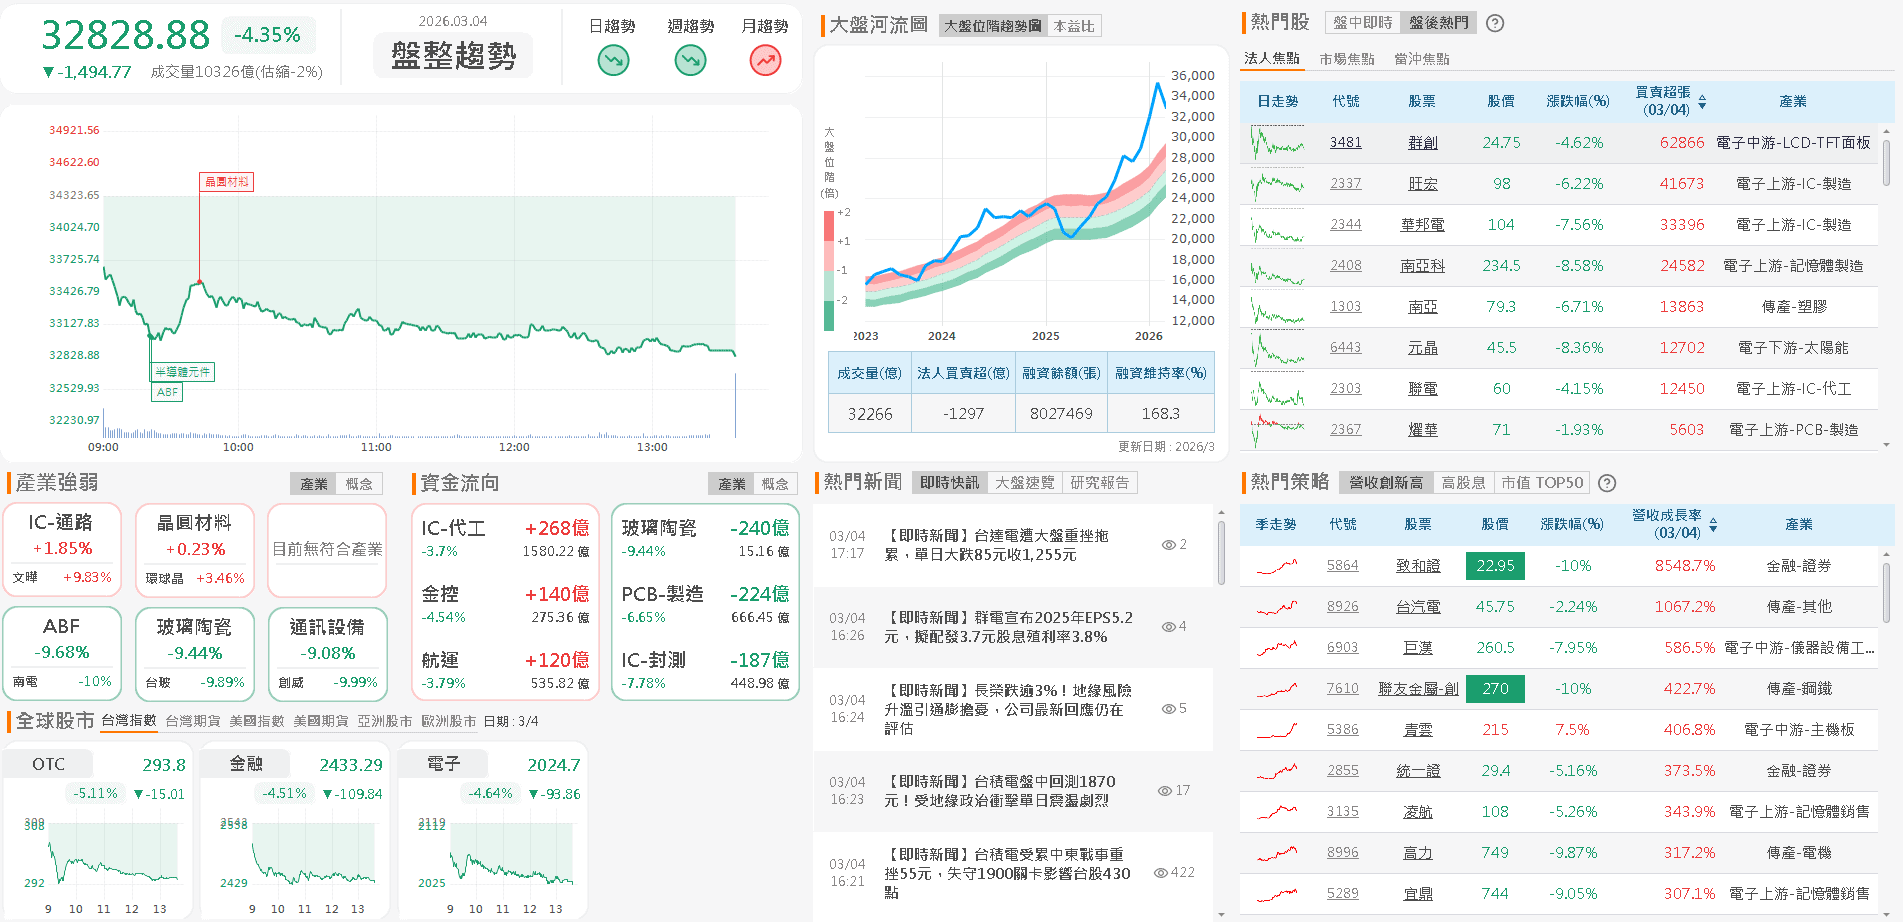This screenshot has width=1903, height=922.
Task: Click the 月趨勢 red upward trend icon
Action: click(764, 61)
